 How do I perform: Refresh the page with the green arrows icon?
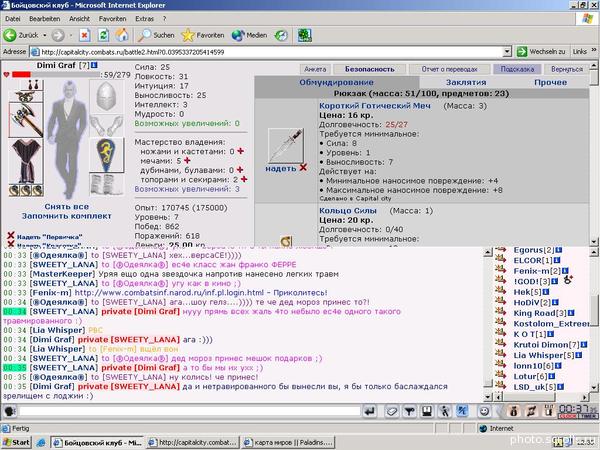[103, 35]
